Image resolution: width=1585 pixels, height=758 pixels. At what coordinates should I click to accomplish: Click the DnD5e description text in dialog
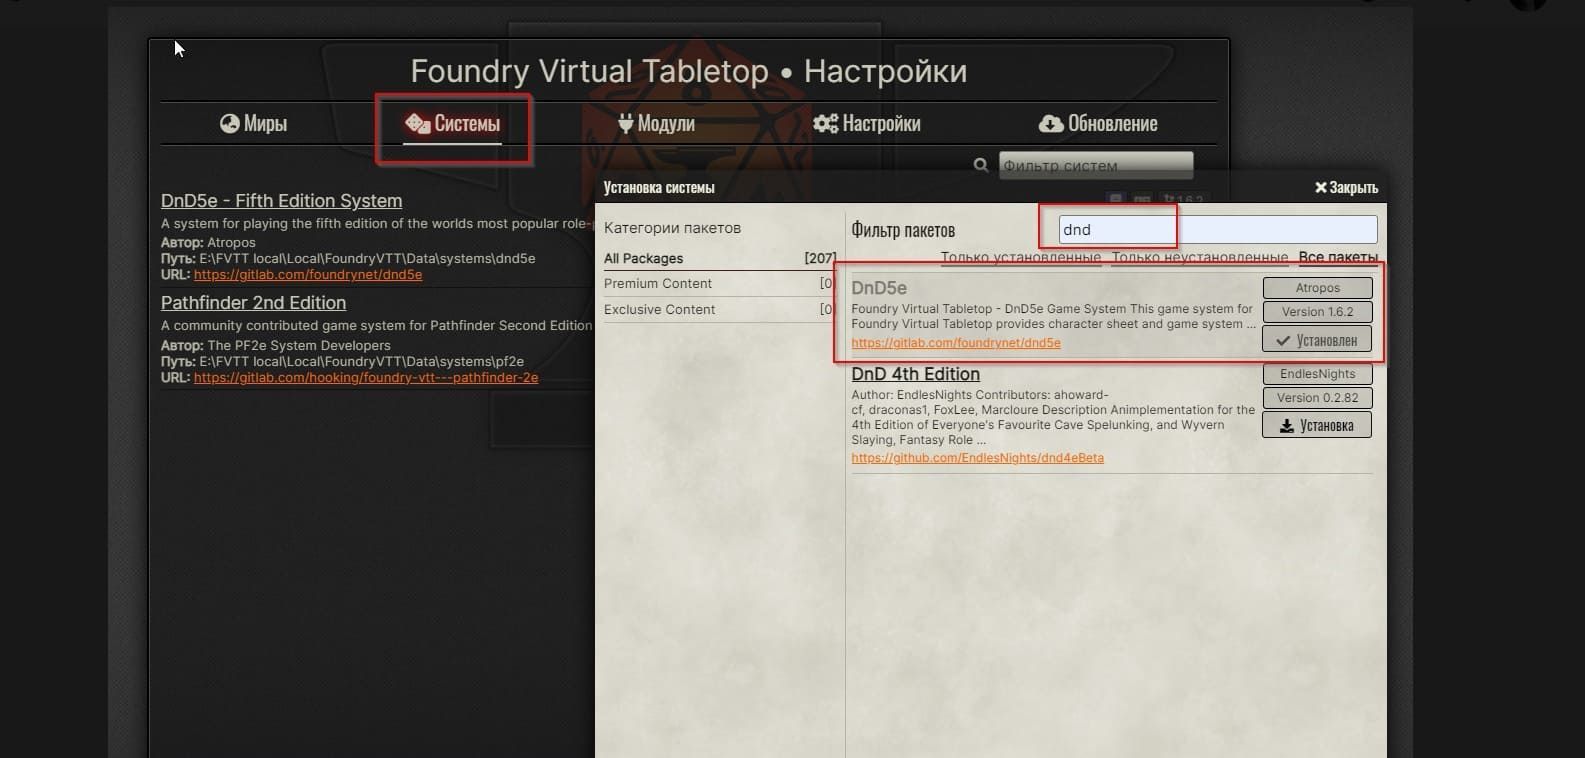[1052, 316]
